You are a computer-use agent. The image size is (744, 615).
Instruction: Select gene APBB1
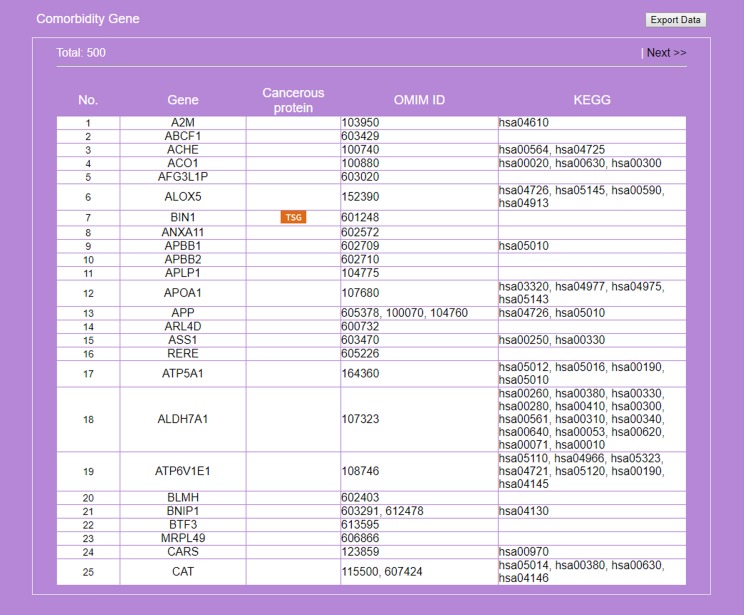coord(183,246)
